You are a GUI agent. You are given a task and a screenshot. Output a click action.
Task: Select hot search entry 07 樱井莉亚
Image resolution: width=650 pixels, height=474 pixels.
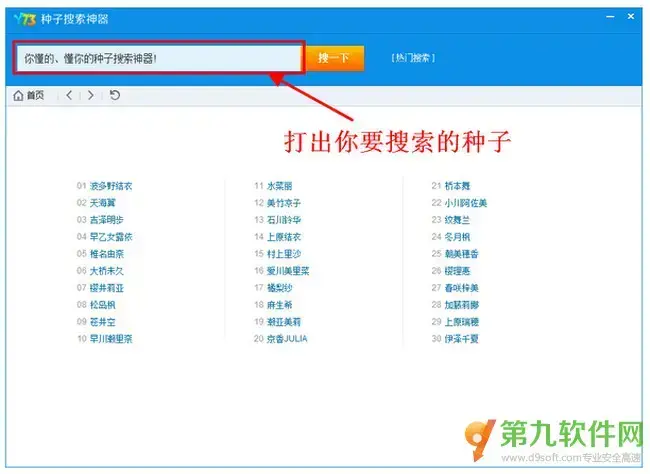tap(107, 288)
